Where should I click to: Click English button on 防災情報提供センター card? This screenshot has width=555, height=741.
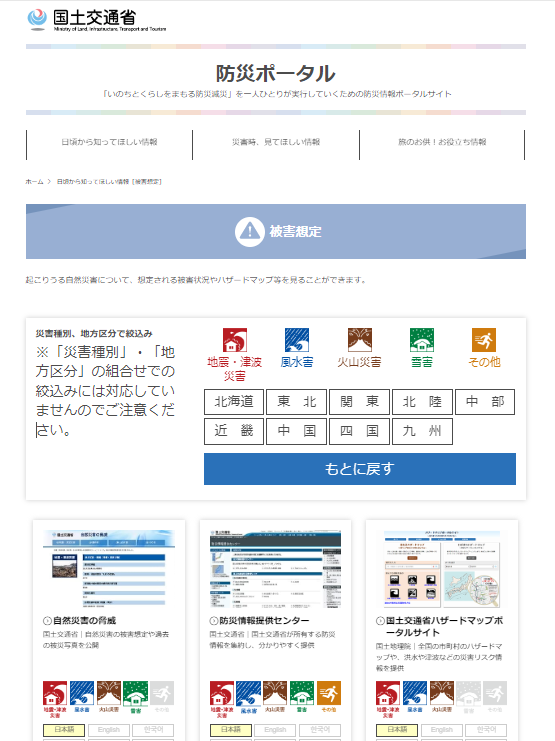pyautogui.click(x=275, y=730)
